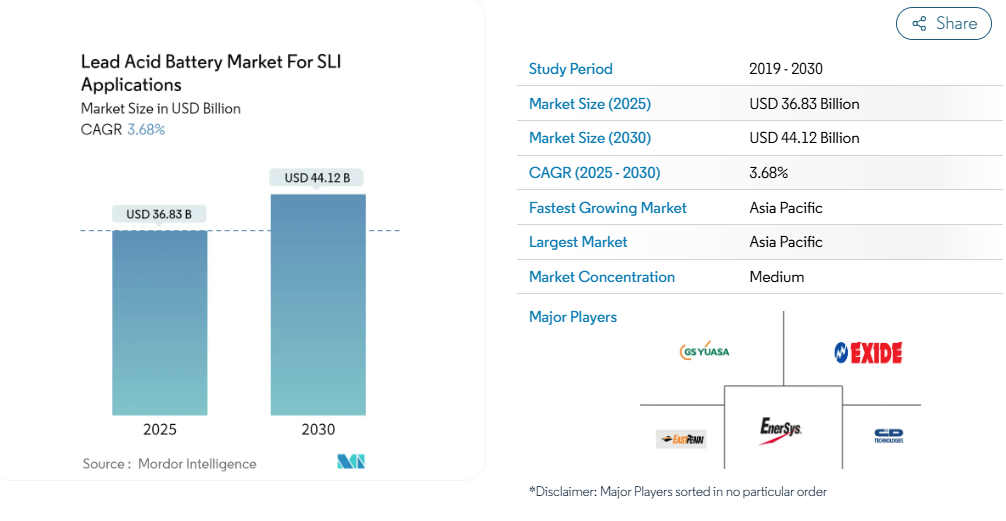Click the USD 36.83 B label
Viewport: 1006px width, 521px height.
(x=159, y=214)
